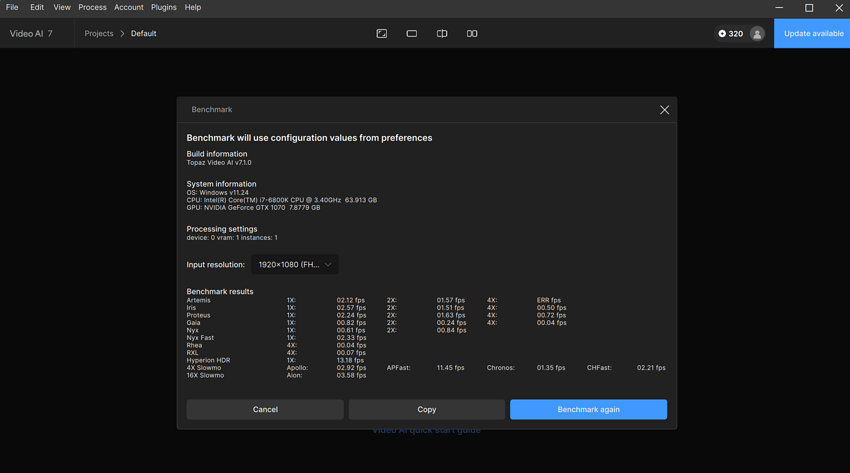The width and height of the screenshot is (850, 473).
Task: Open the Edit menu
Action: click(x=37, y=8)
